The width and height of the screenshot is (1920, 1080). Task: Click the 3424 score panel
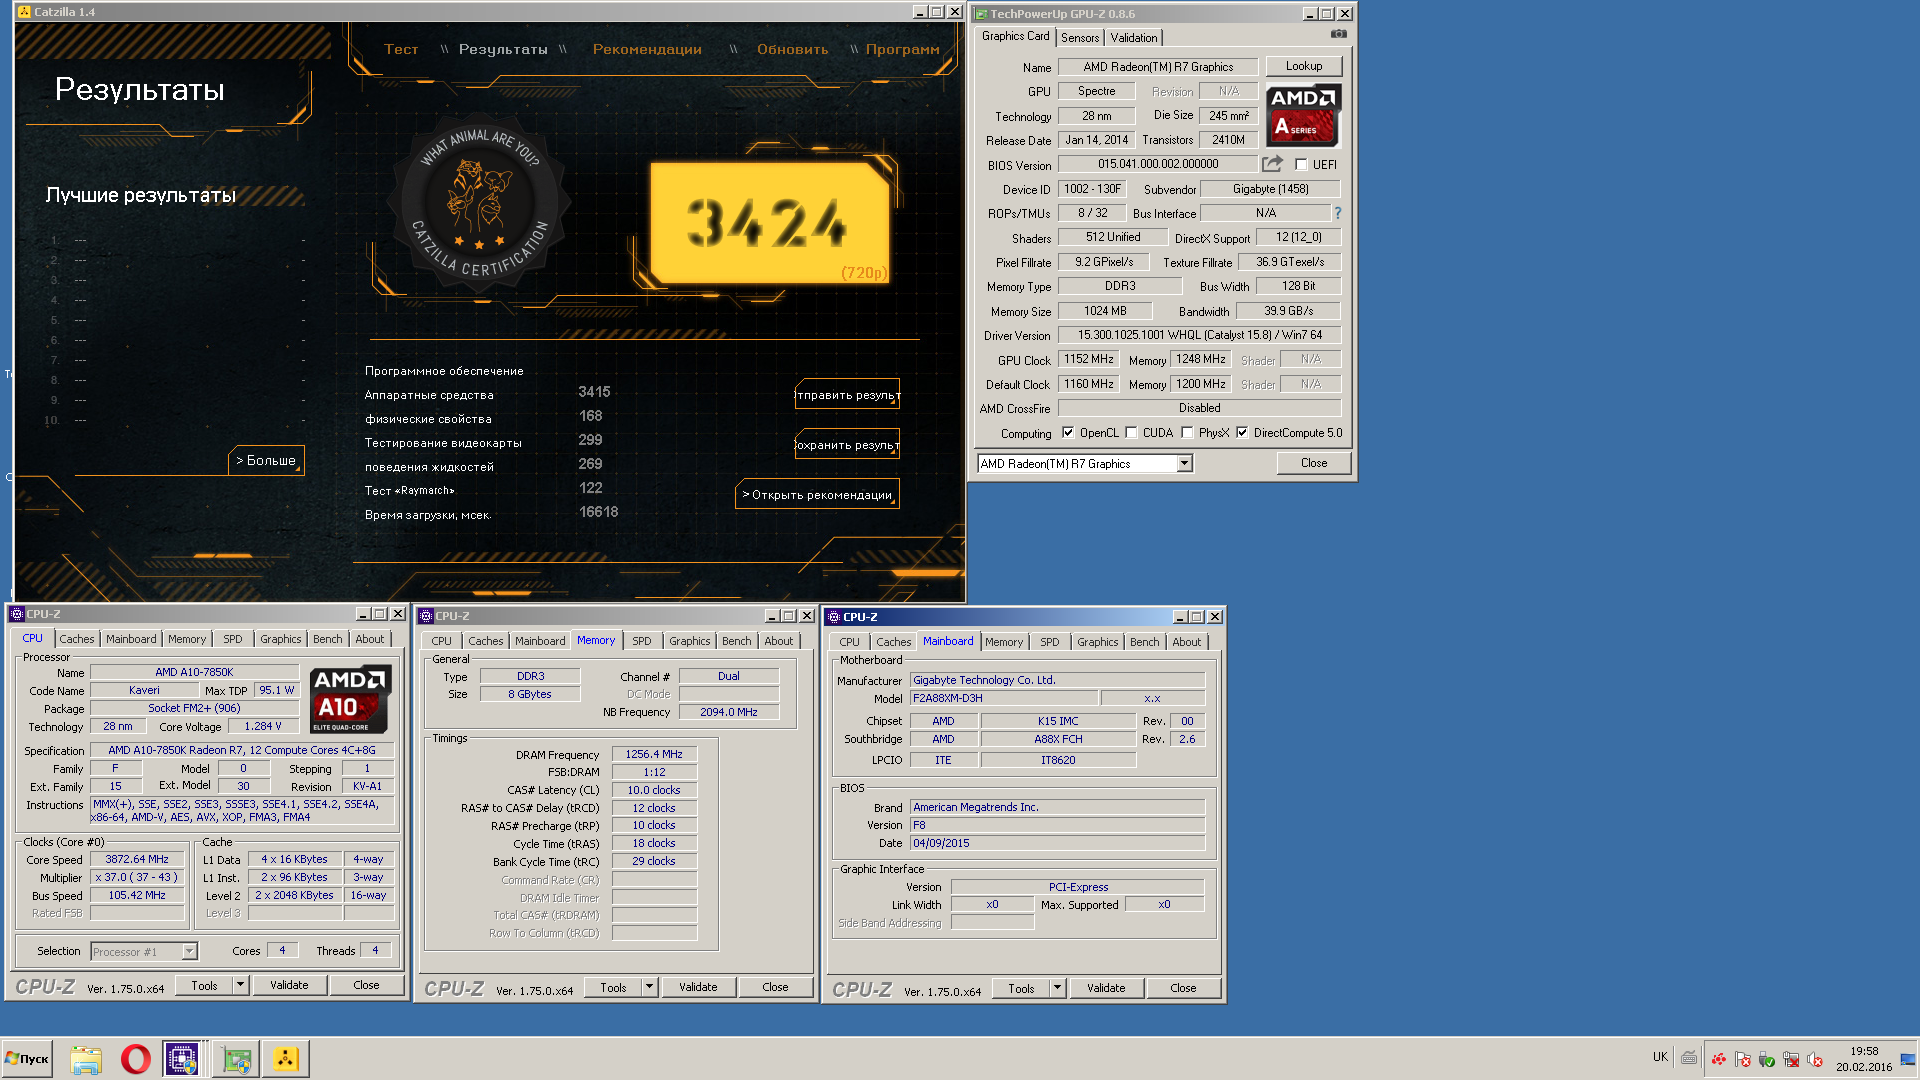click(x=769, y=223)
